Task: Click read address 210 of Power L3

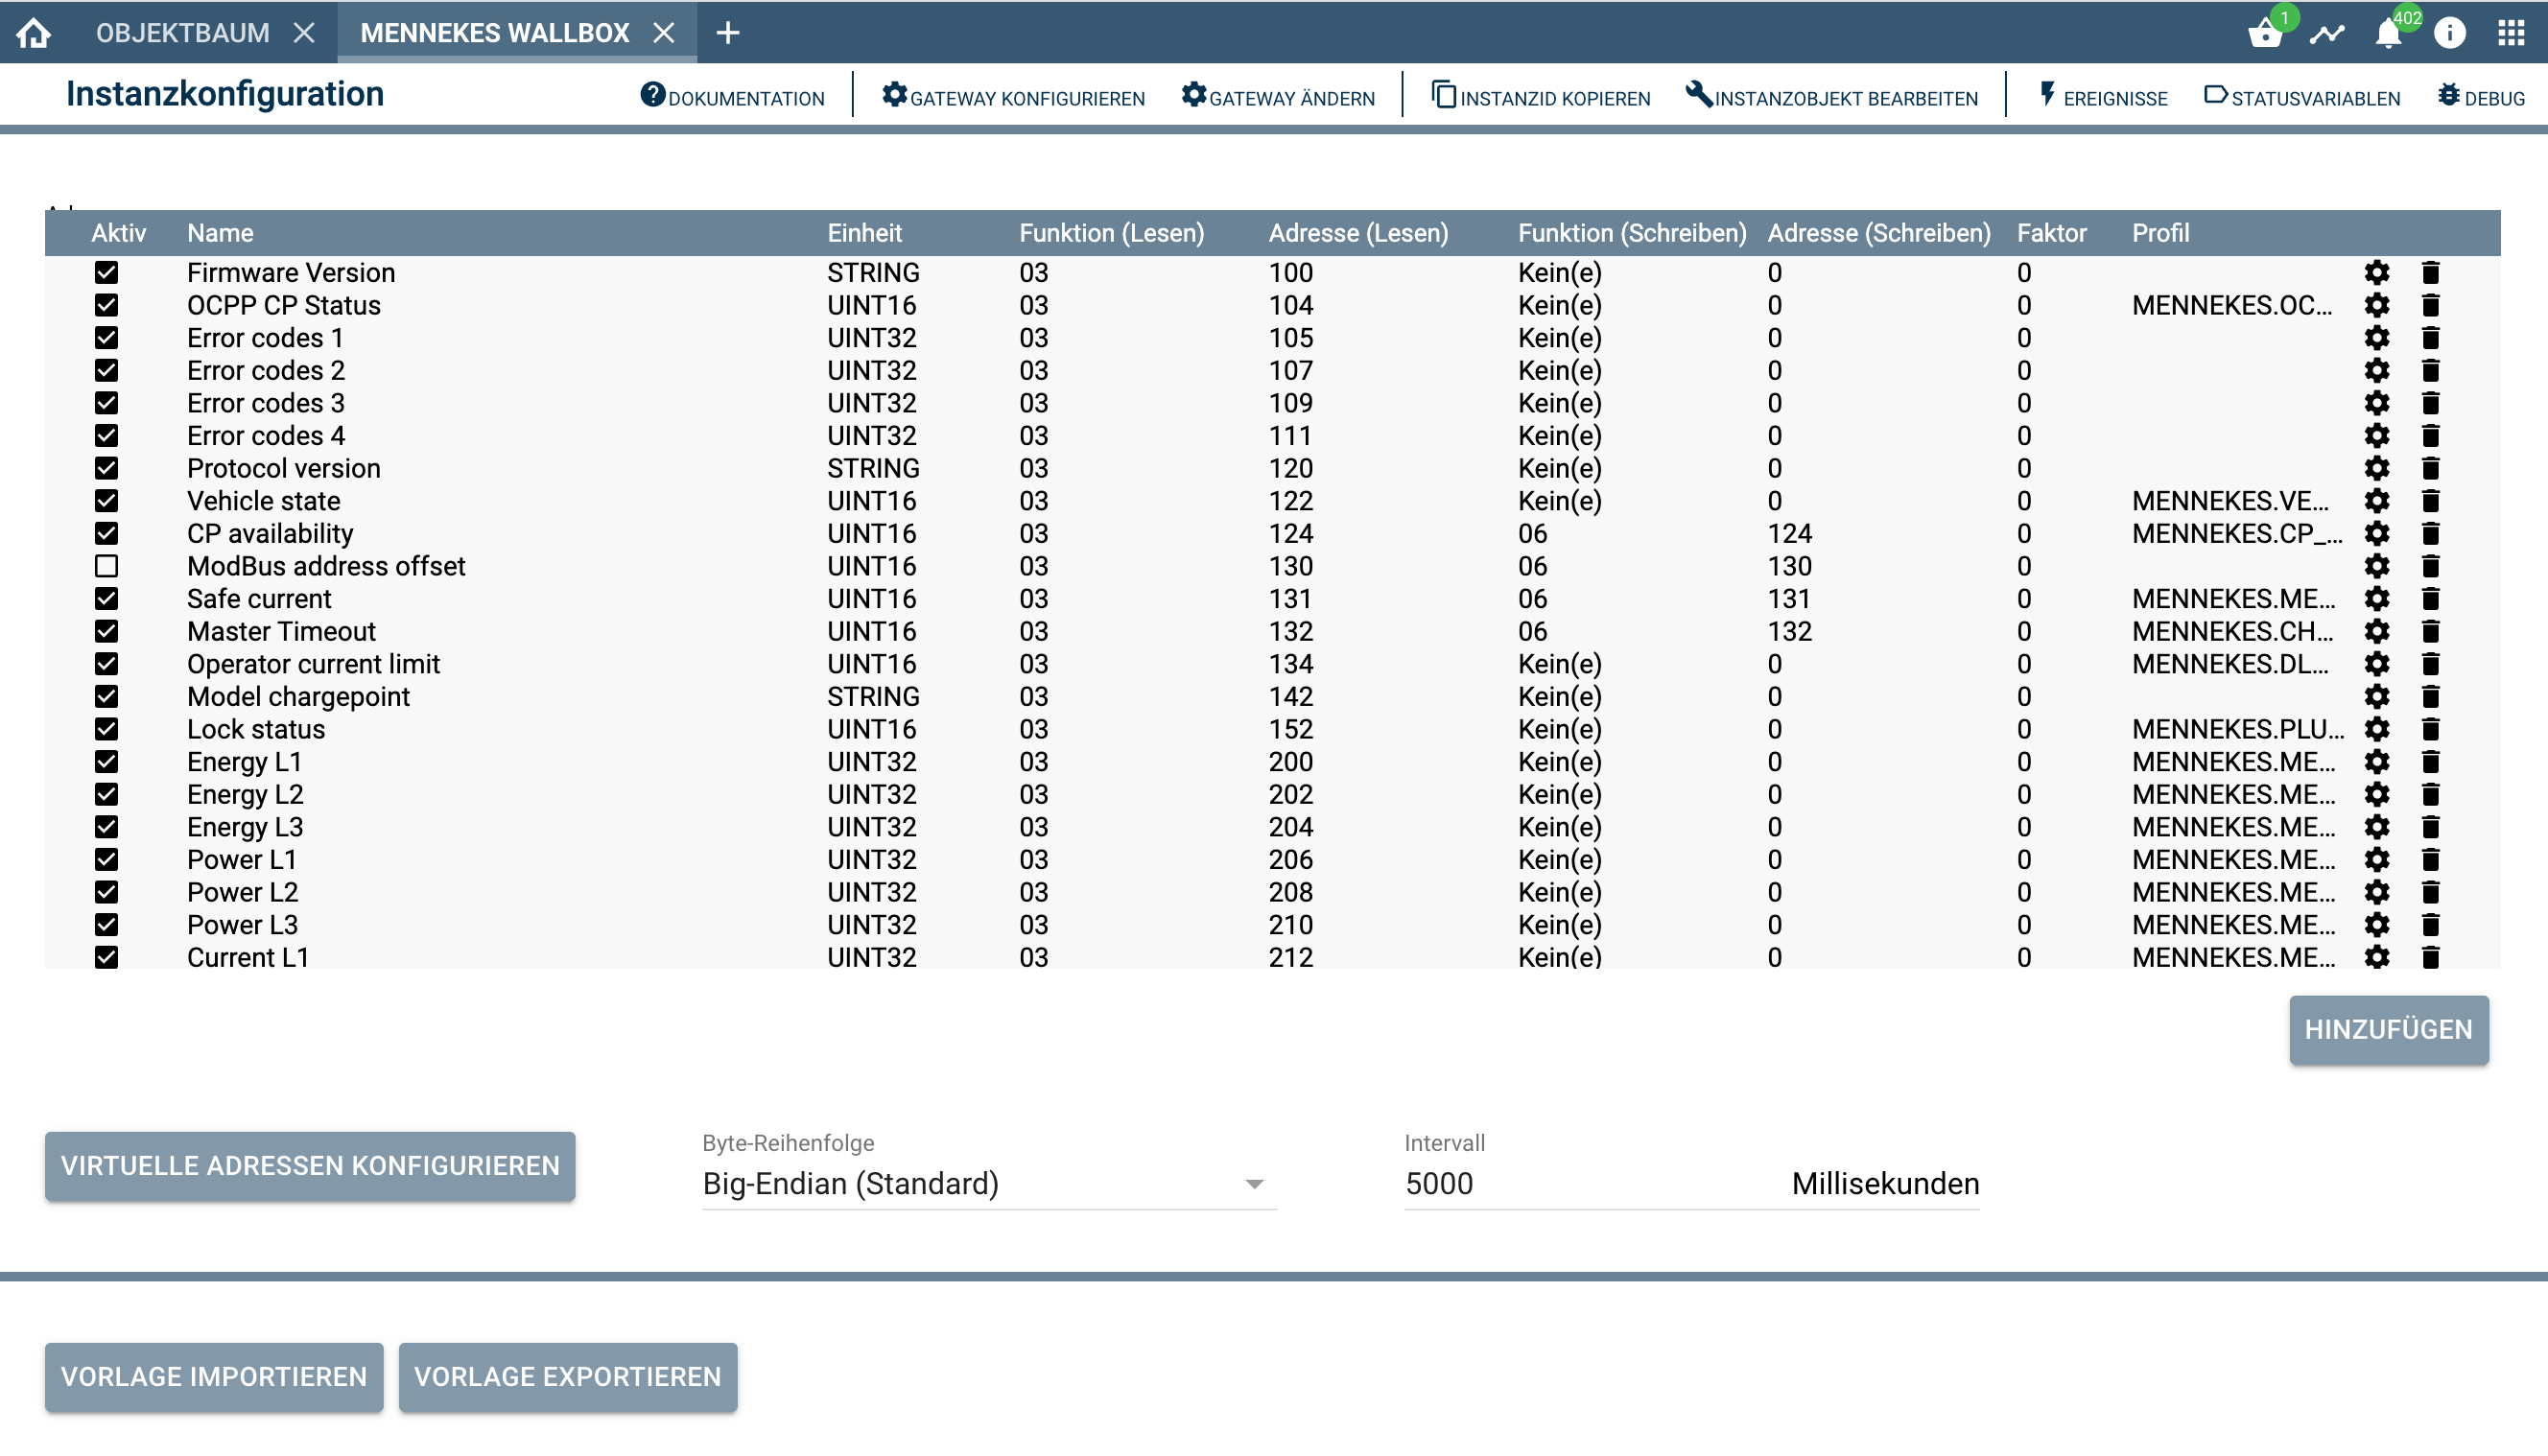Action: [x=1291, y=925]
